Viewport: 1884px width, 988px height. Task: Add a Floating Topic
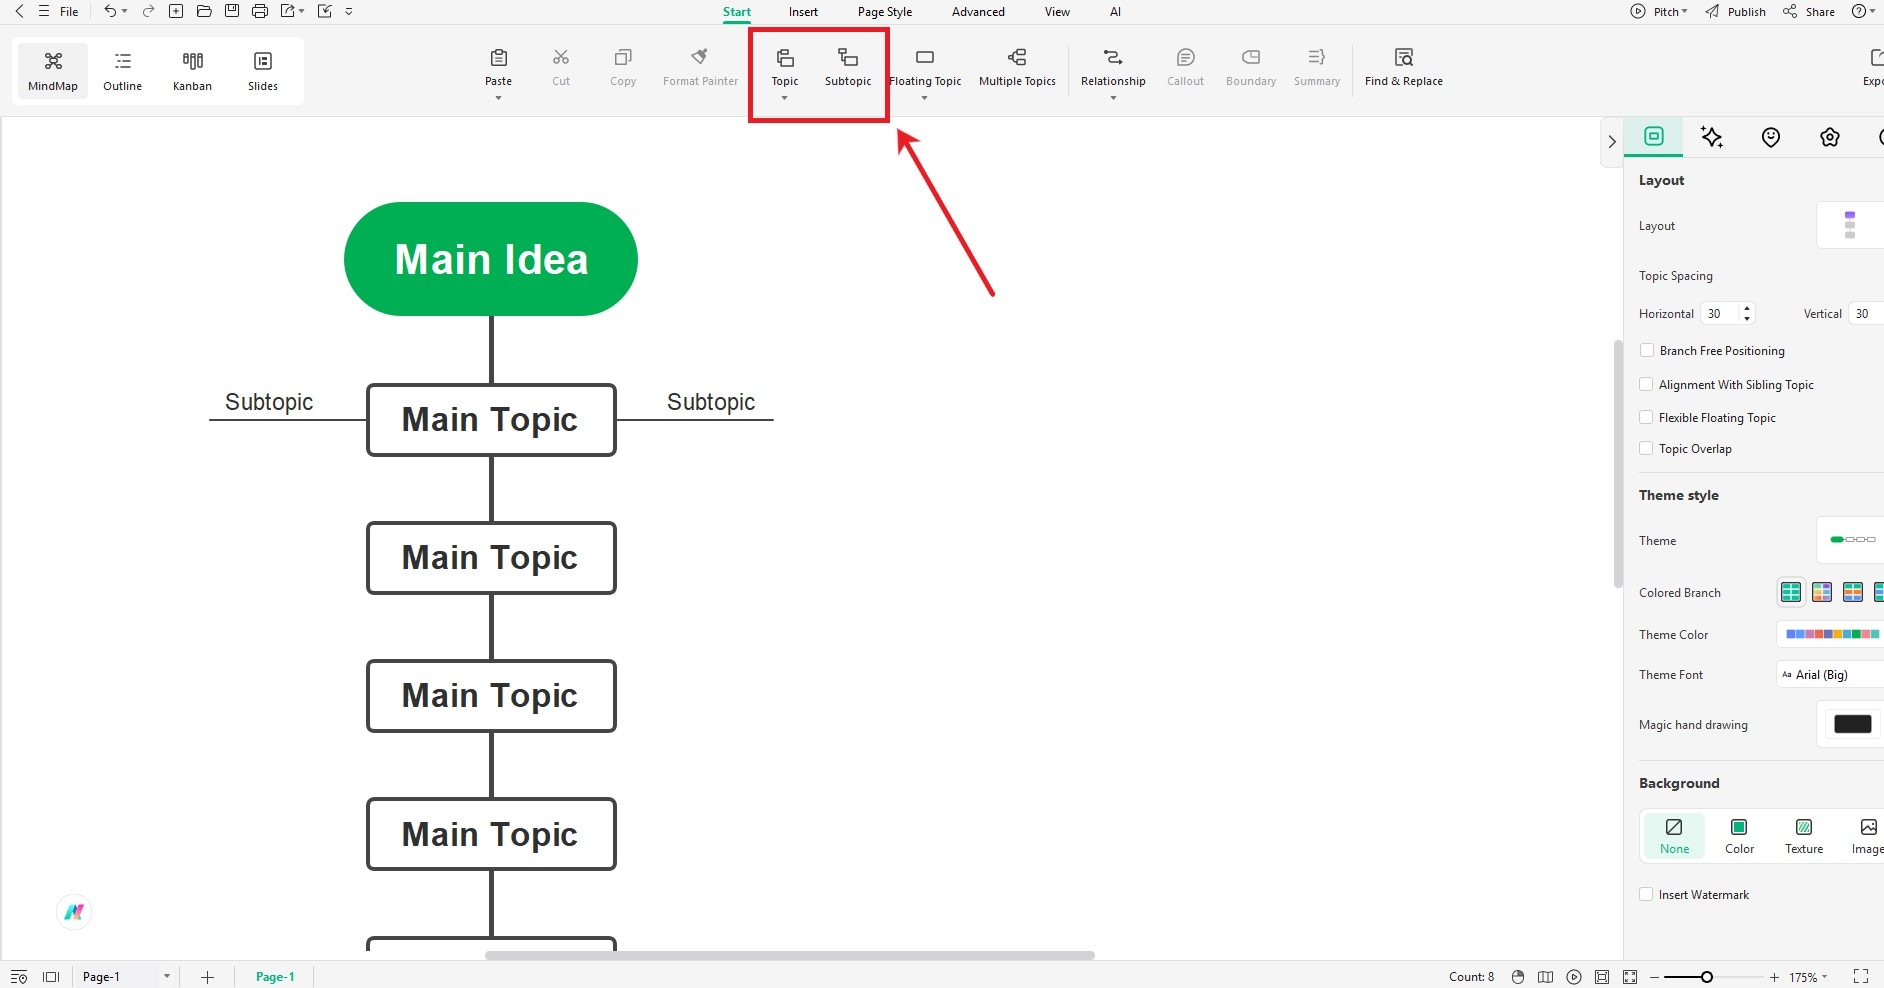(x=925, y=67)
